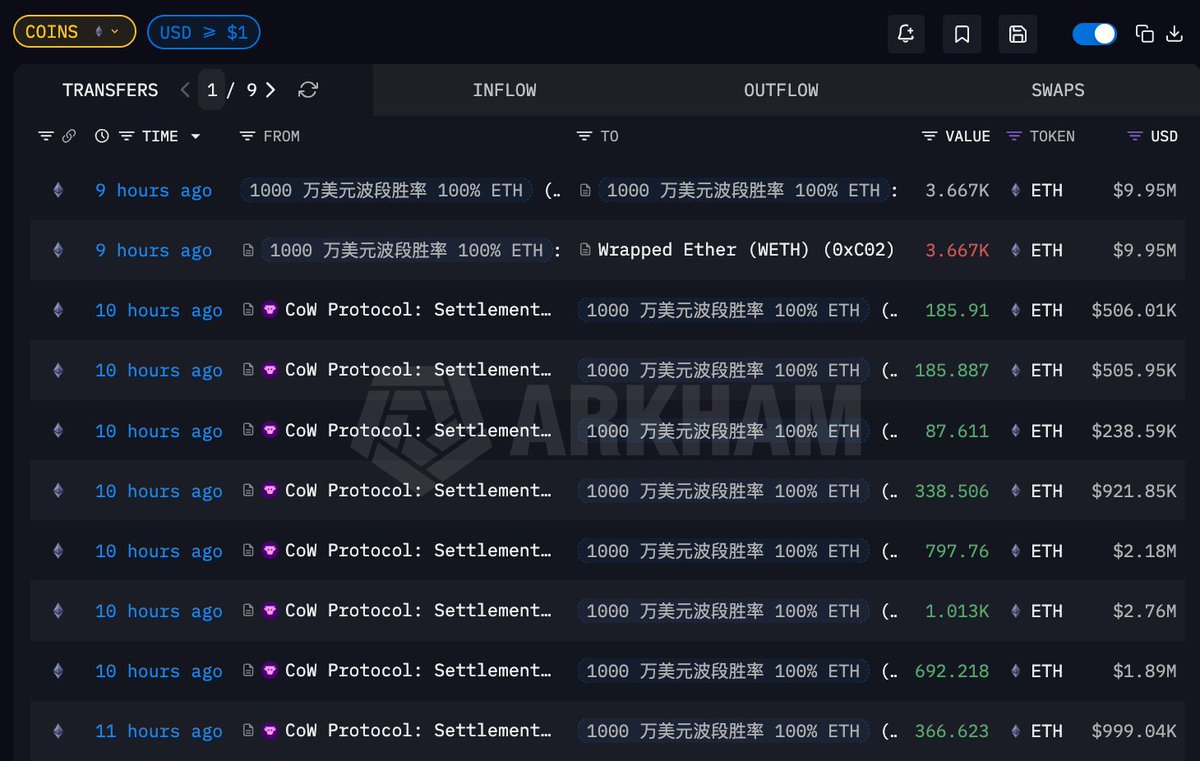
Task: Open first '9 hours ago' transaction link
Action: pyautogui.click(x=154, y=190)
